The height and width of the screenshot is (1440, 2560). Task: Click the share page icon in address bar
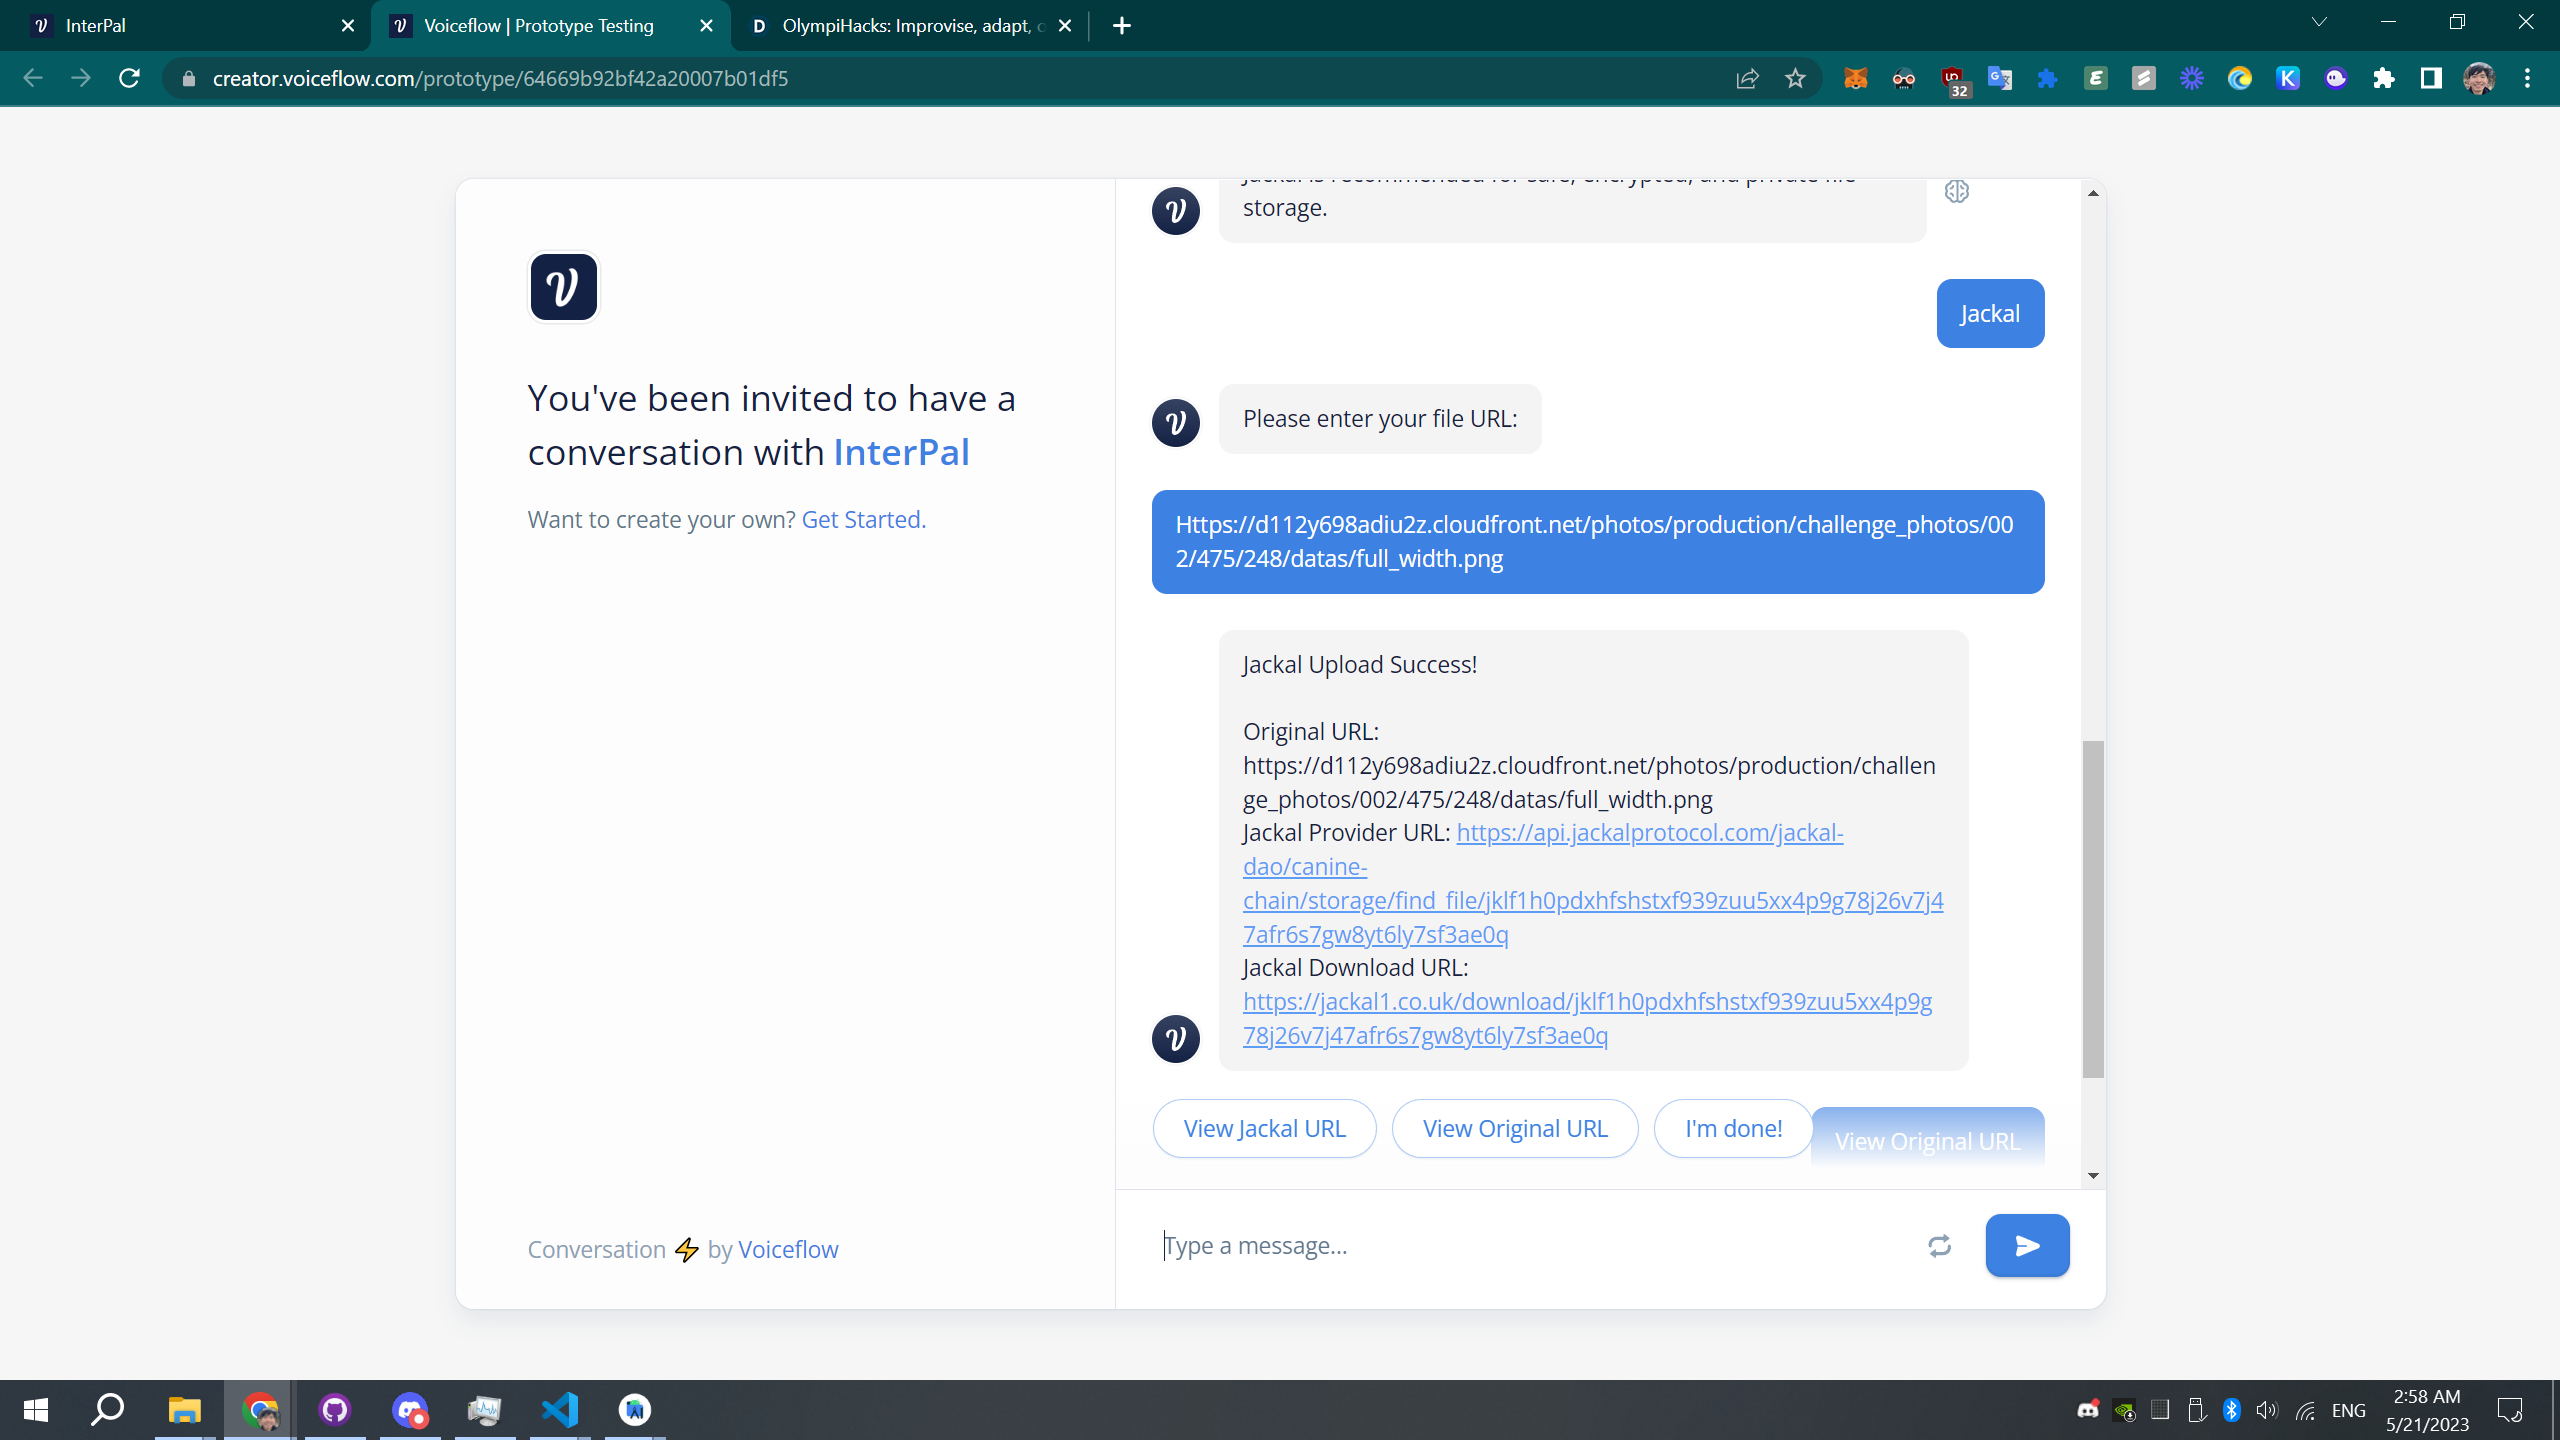(x=1747, y=78)
